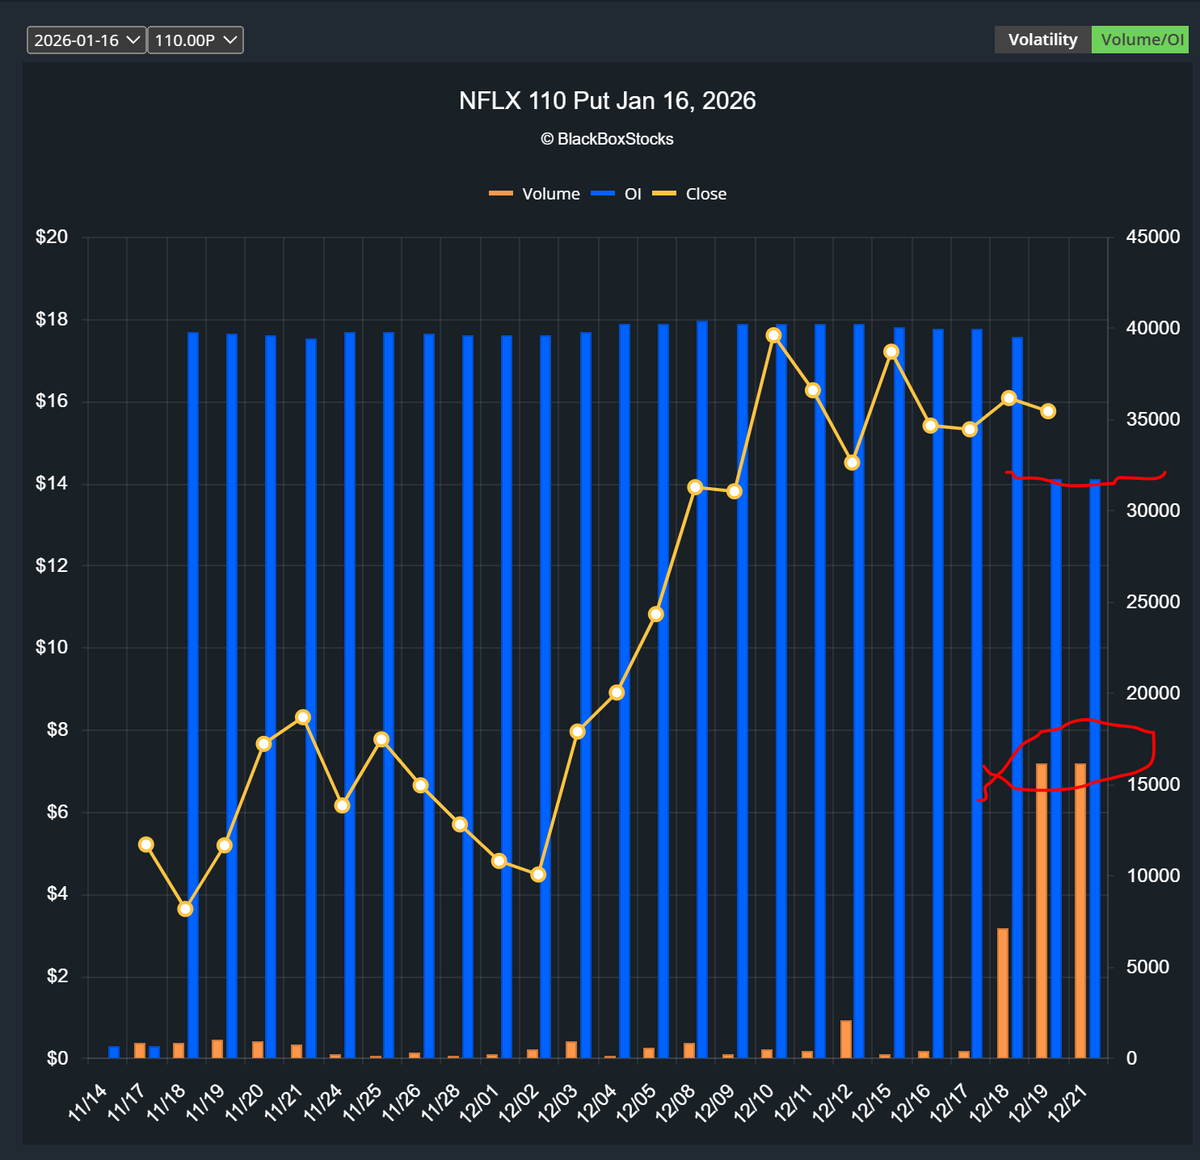Click the blue OI legend swatch
Viewport: 1200px width, 1160px height.
point(603,194)
